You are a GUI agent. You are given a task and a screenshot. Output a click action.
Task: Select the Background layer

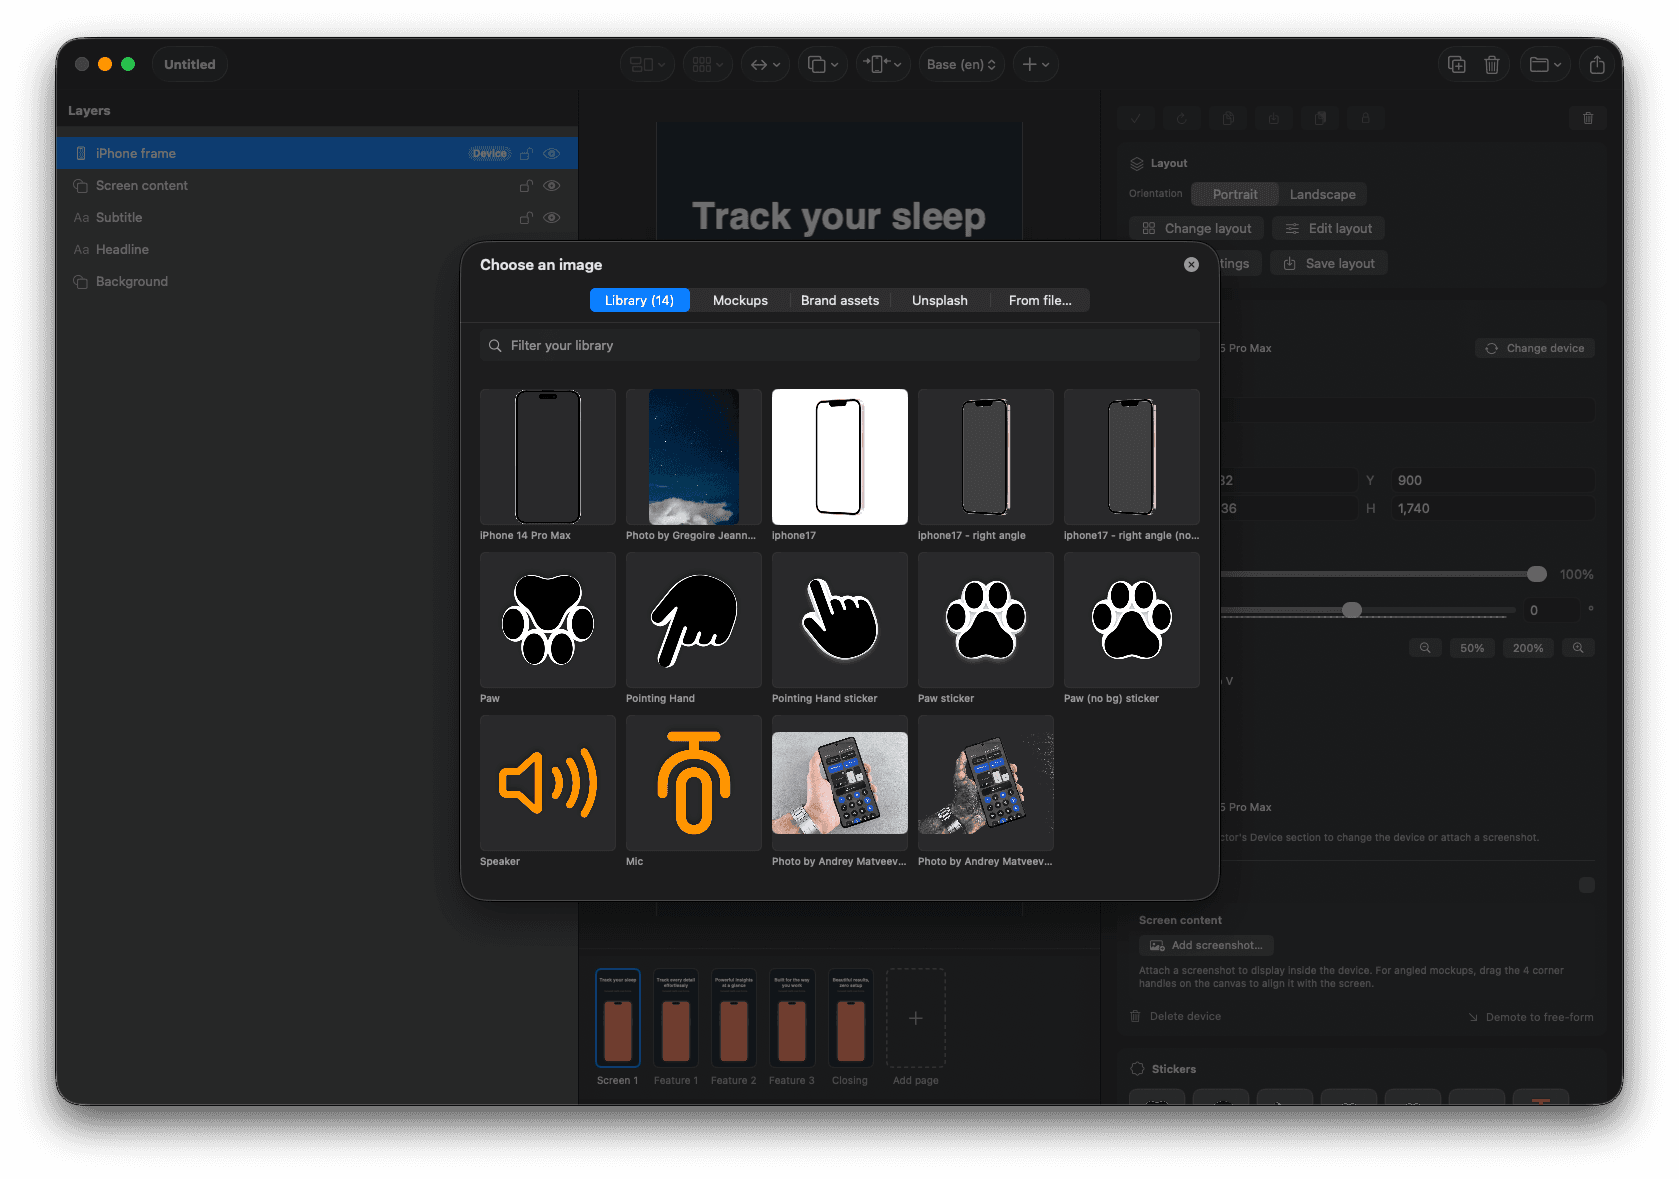pyautogui.click(x=317, y=281)
